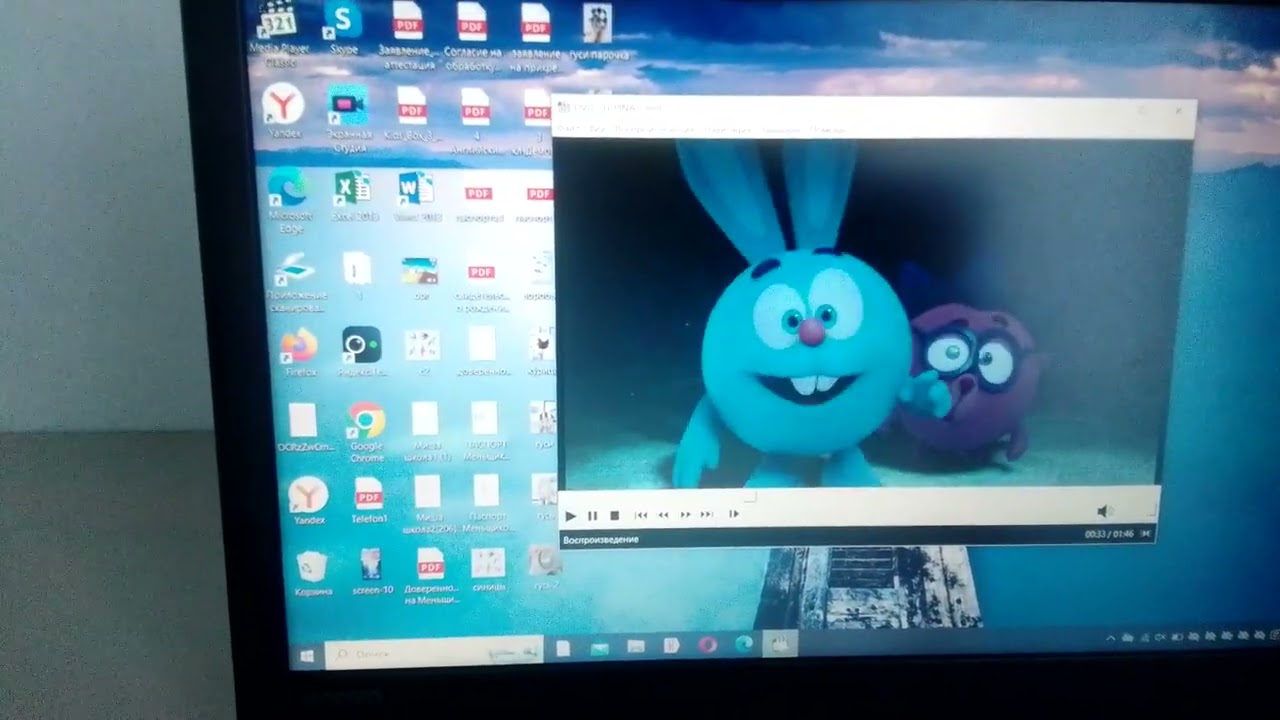Select the Firefox desktop shortcut
1280x720 pixels.
point(299,352)
